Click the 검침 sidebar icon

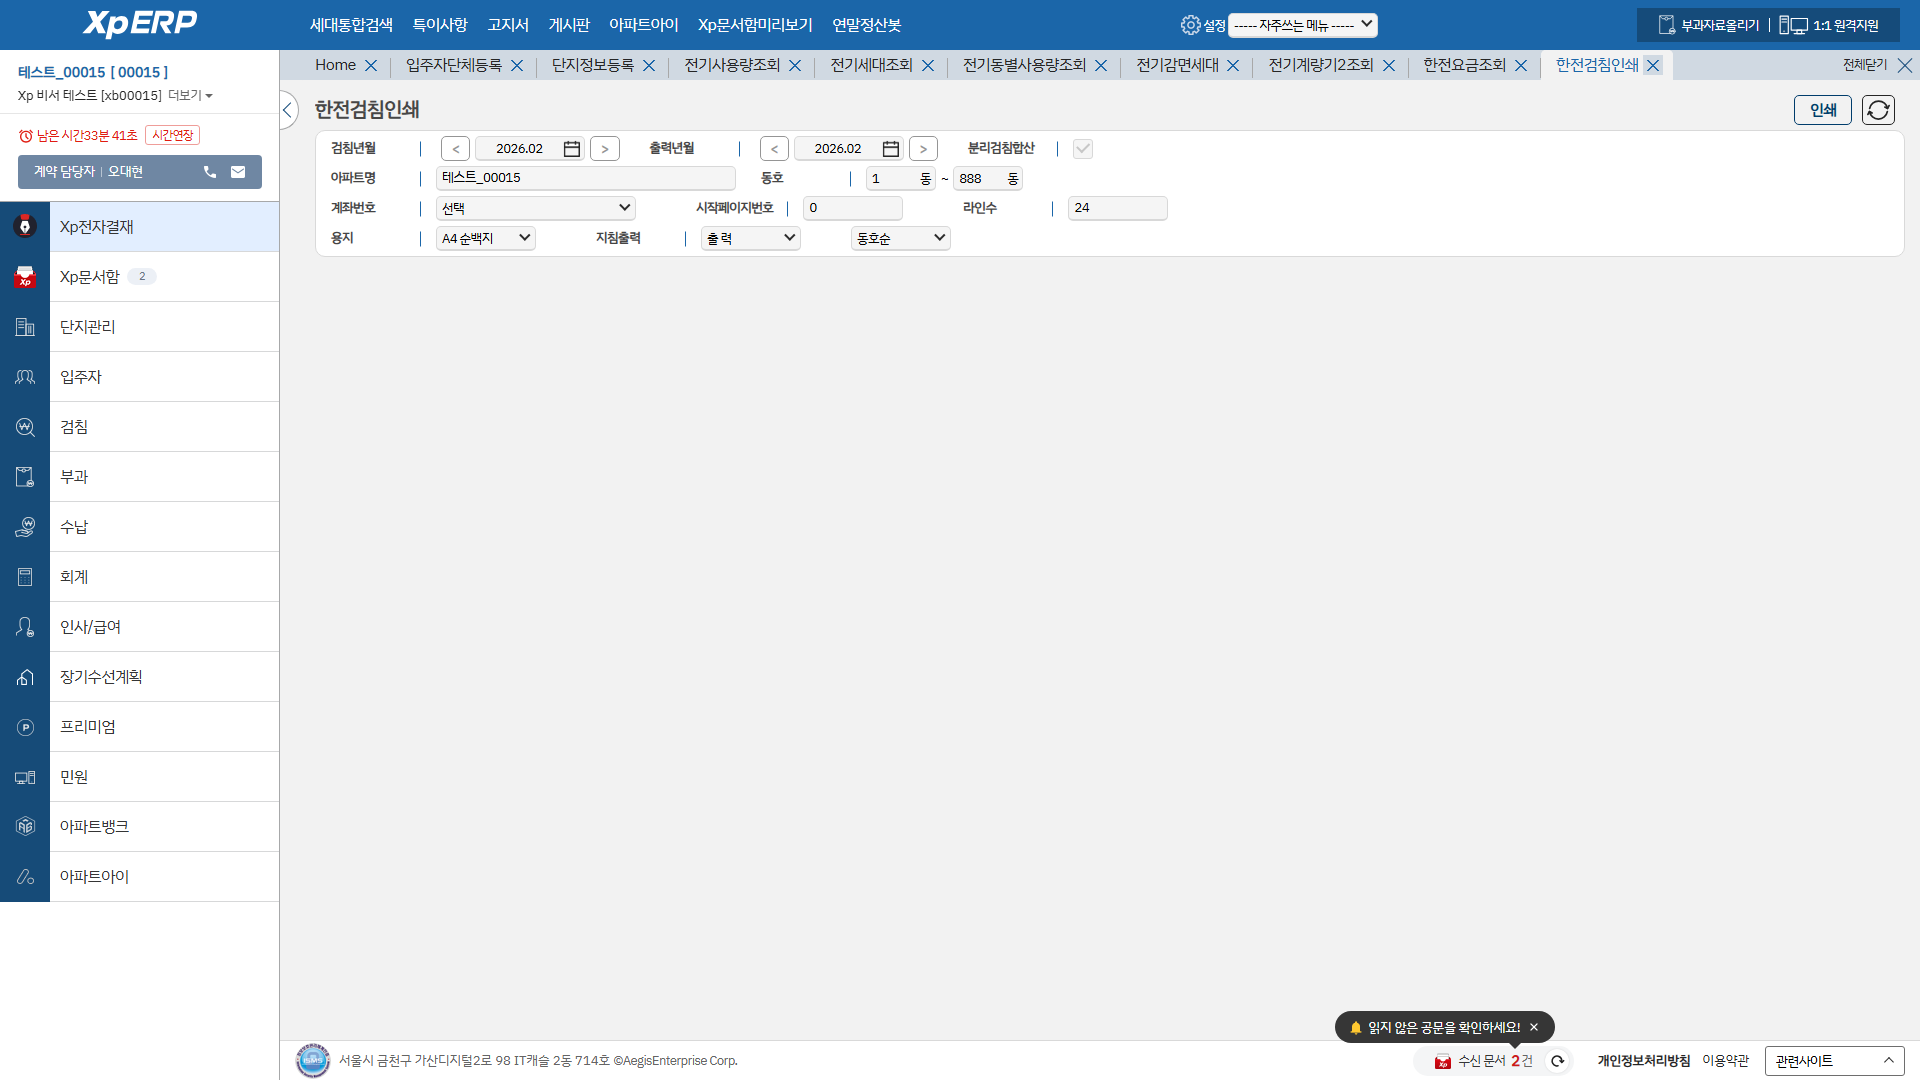pyautogui.click(x=25, y=427)
